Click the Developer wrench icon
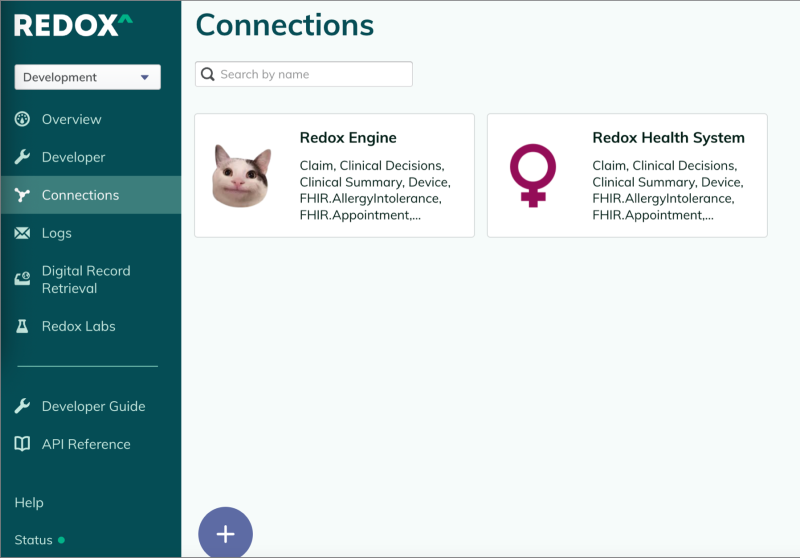The width and height of the screenshot is (800, 558). pyautogui.click(x=22, y=157)
